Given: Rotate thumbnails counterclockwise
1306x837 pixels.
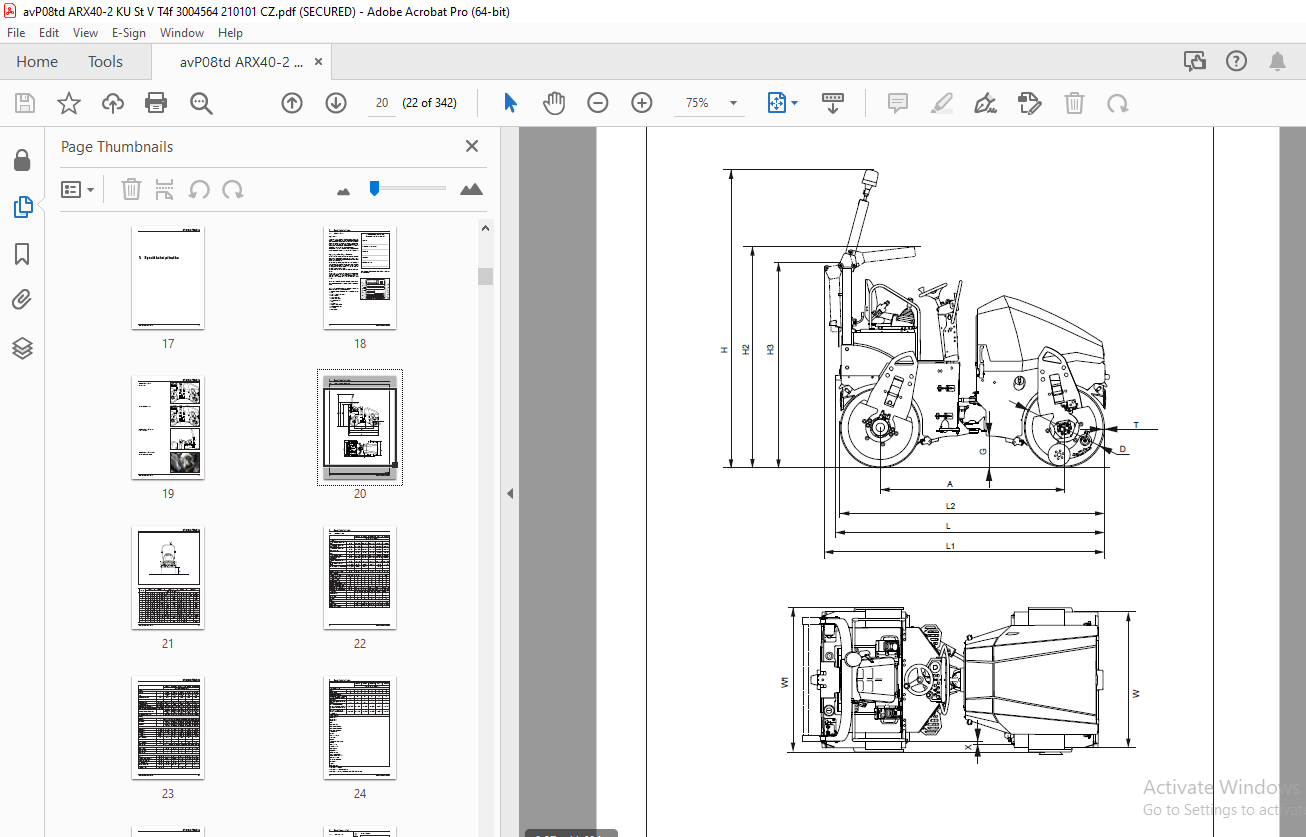Looking at the screenshot, I should pos(199,189).
